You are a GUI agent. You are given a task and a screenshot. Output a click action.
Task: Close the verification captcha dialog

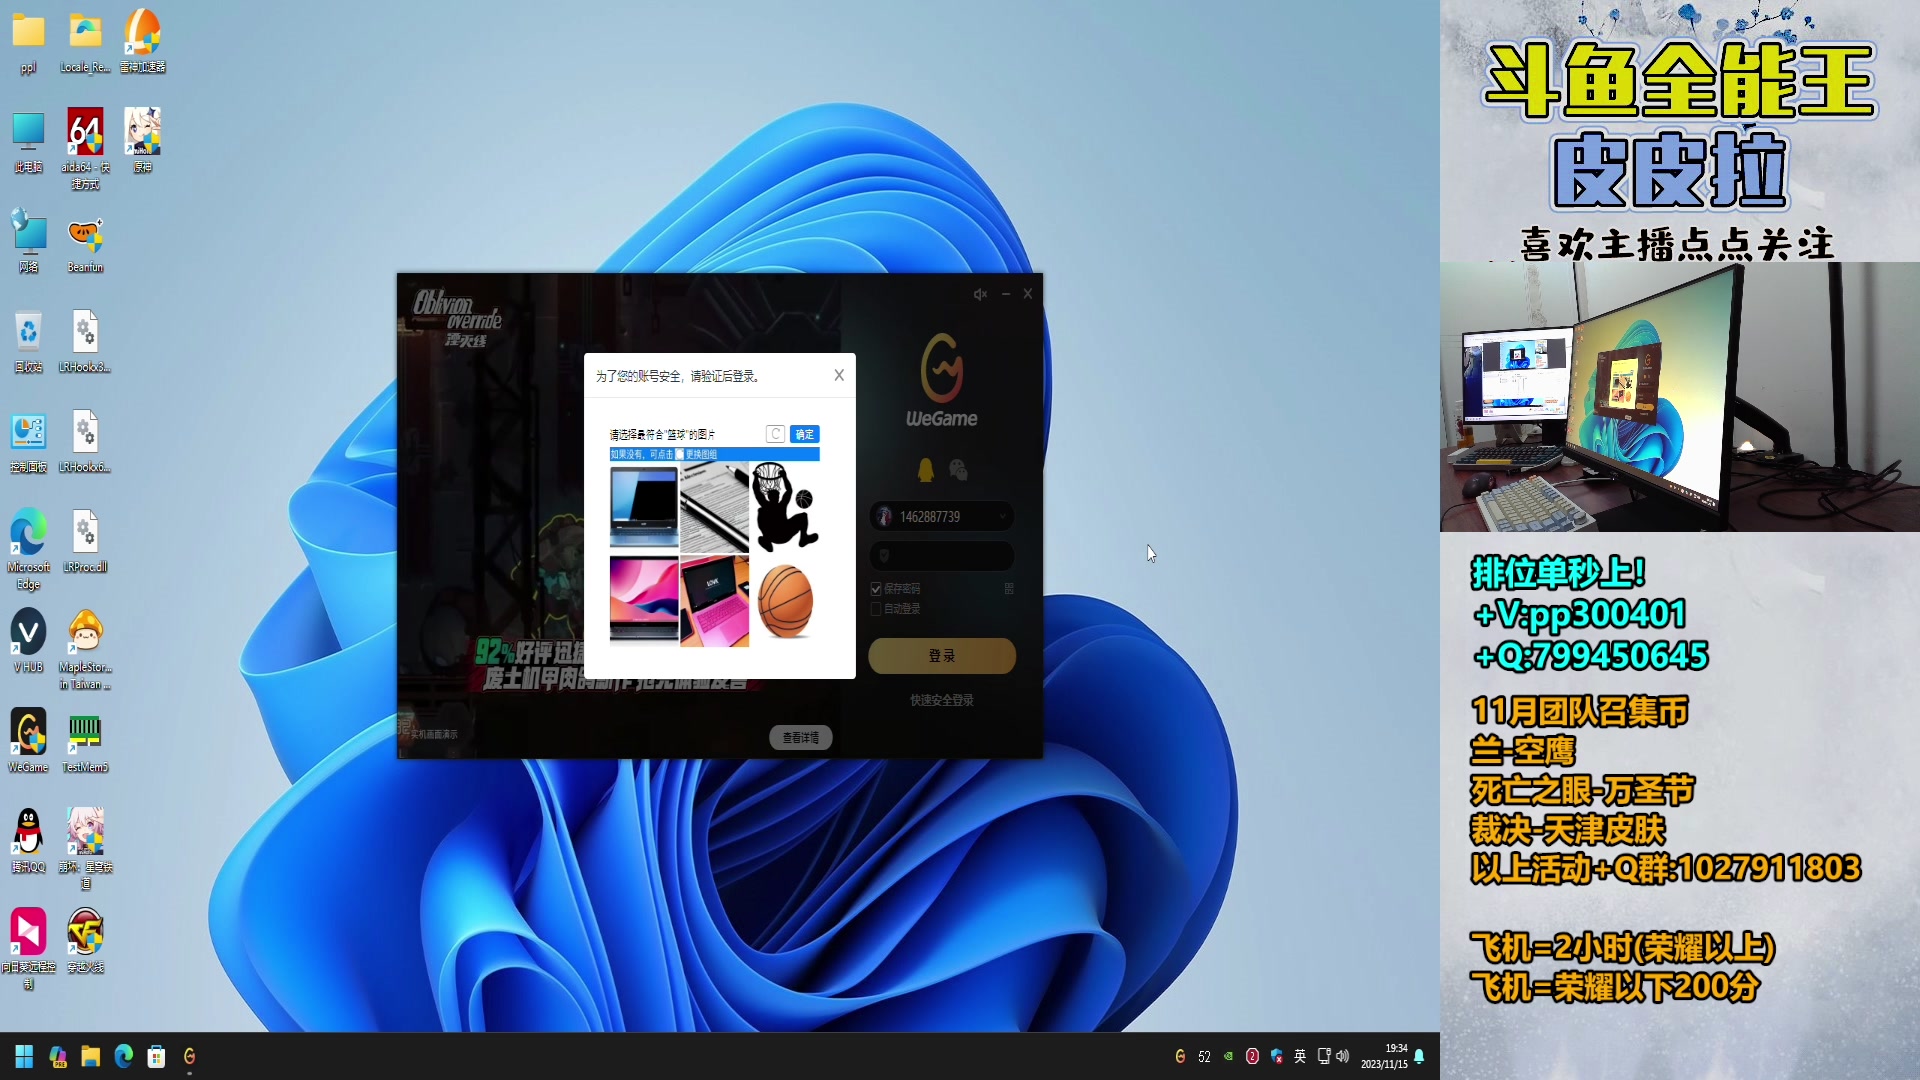(839, 375)
